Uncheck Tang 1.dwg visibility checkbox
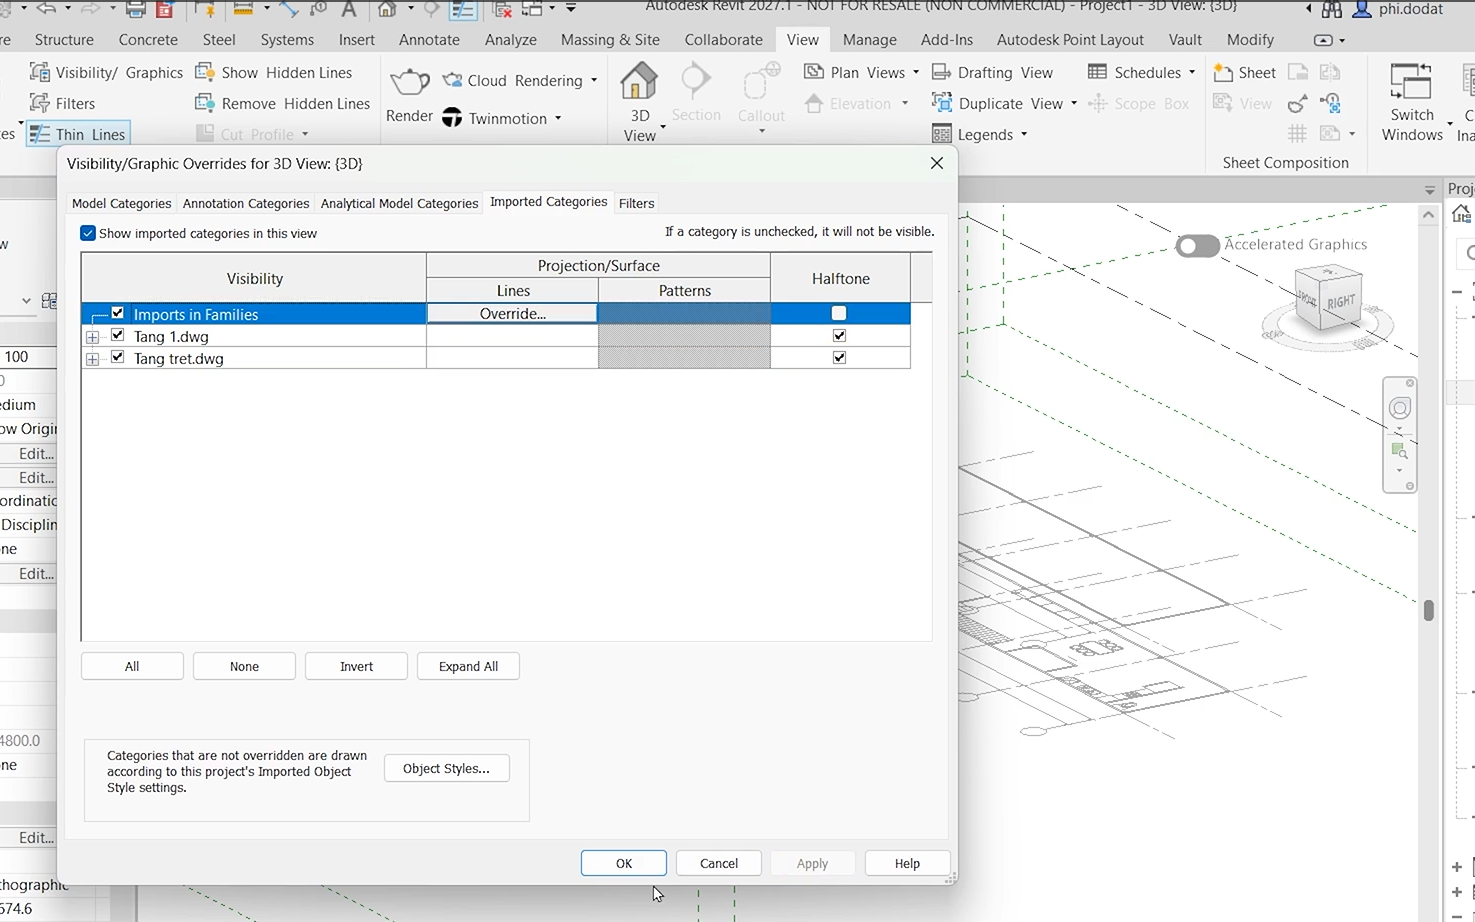Image resolution: width=1475 pixels, height=922 pixels. click(x=118, y=335)
